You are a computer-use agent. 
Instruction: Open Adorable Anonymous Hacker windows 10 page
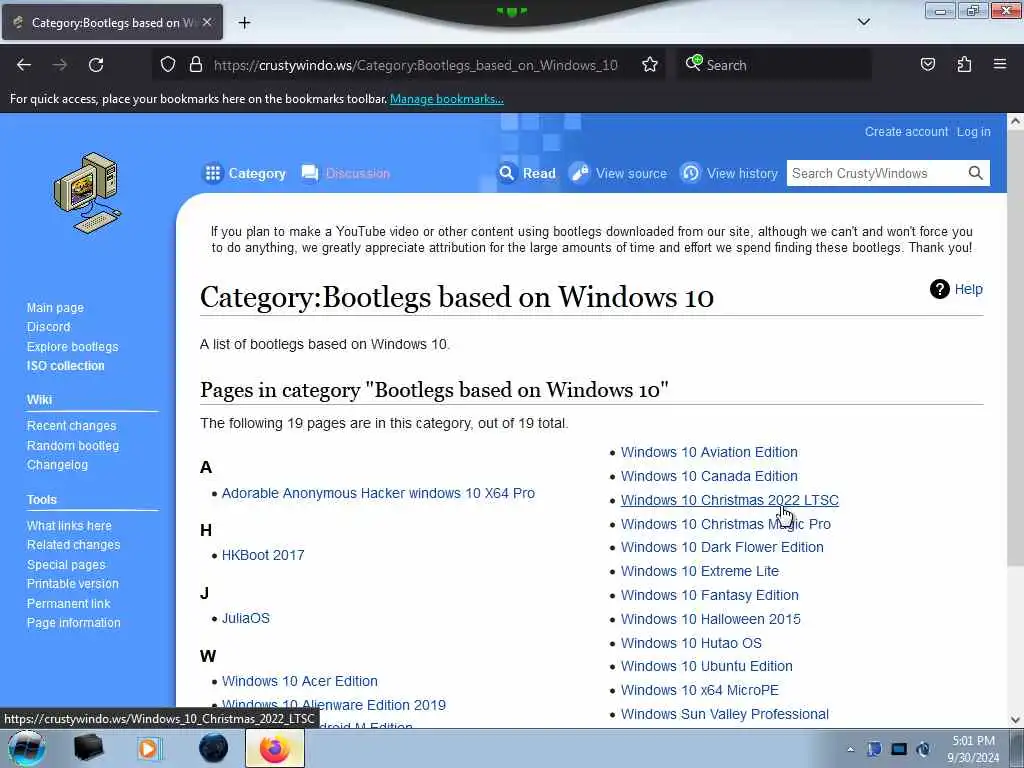(x=378, y=493)
